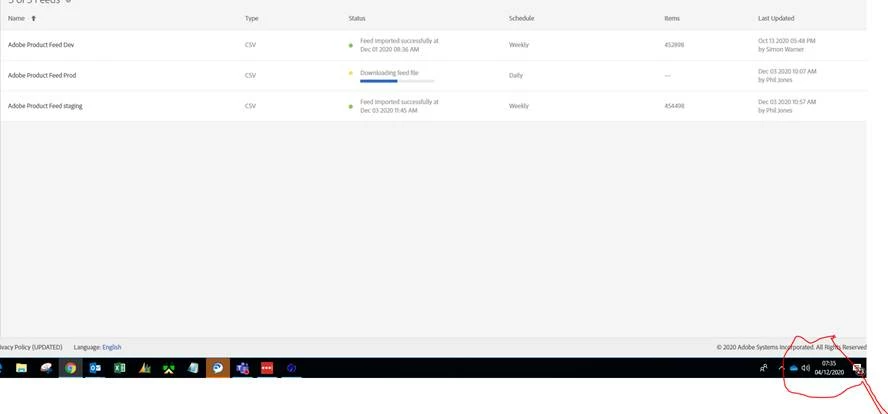Click yellow status dot for Feed Prod
Image resolution: width=888 pixels, height=414 pixels.
351,73
